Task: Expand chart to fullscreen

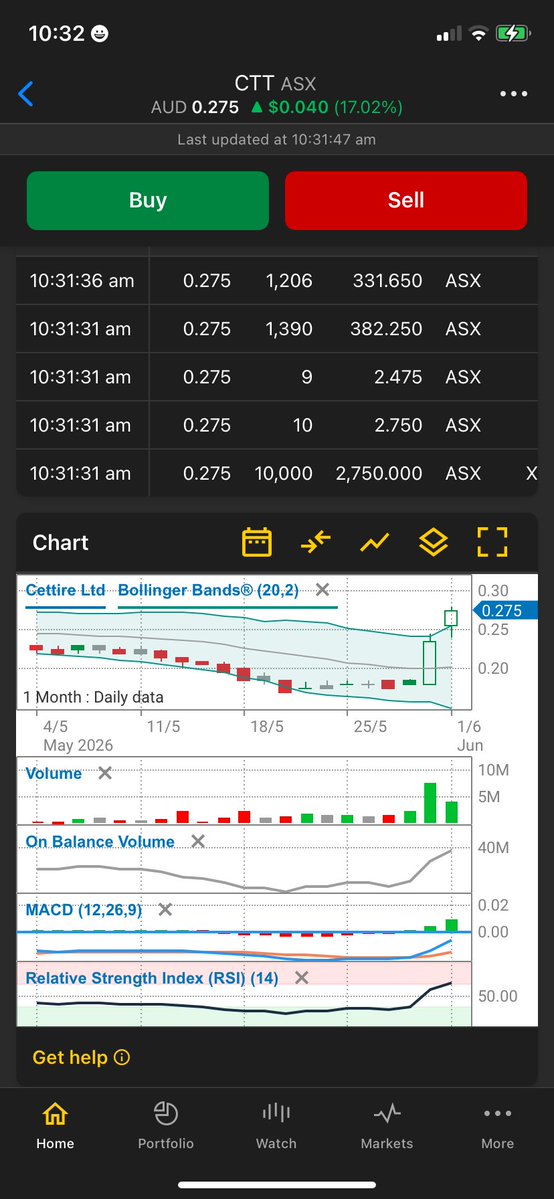Action: click(492, 542)
